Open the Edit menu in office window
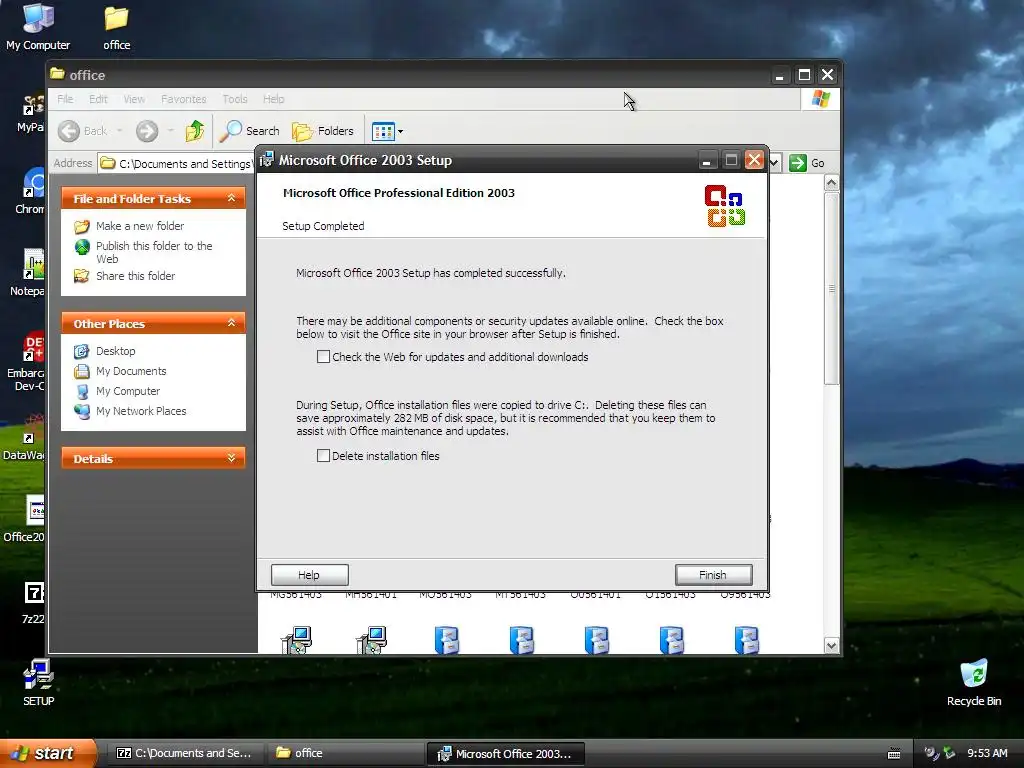The width and height of the screenshot is (1024, 768). coord(98,99)
